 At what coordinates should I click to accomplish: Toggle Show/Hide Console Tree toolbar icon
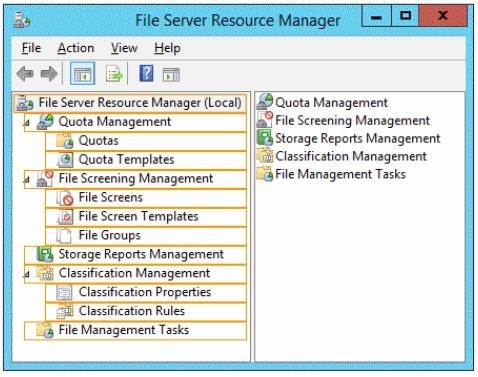pos(82,74)
